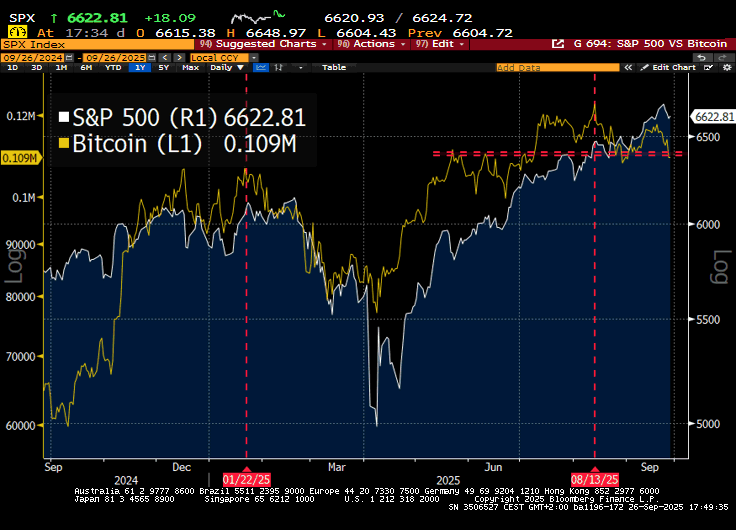This screenshot has height=530, width=736.
Task: Switch to the Table view
Action: [333, 68]
